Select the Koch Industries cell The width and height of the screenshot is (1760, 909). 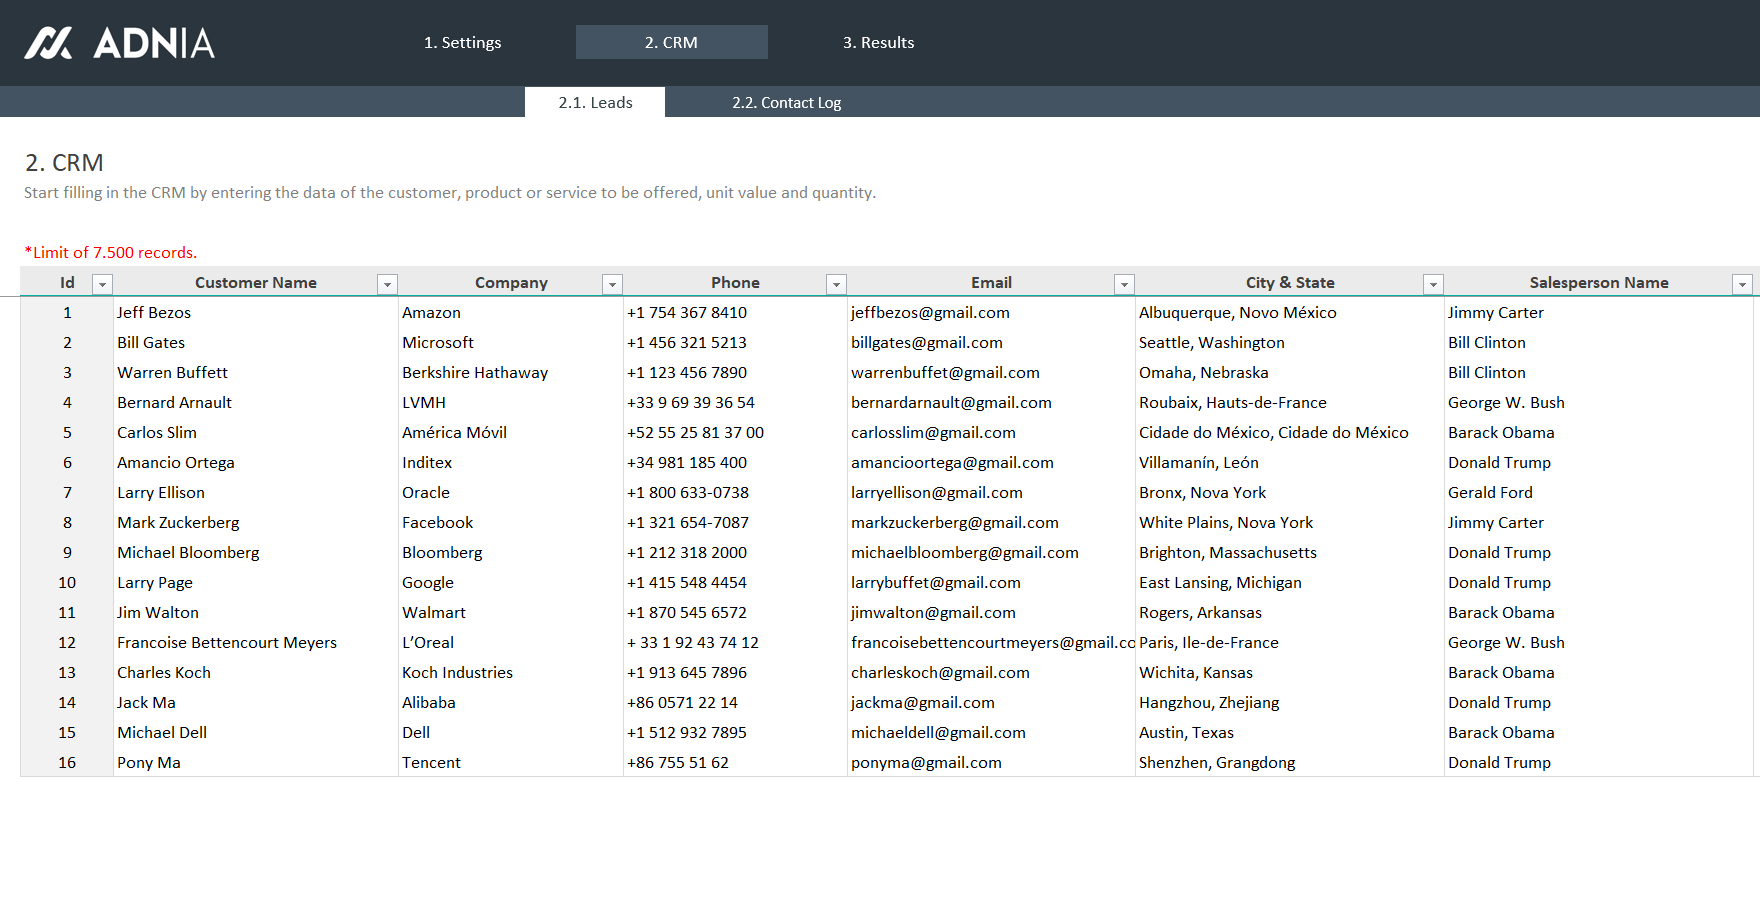point(511,672)
